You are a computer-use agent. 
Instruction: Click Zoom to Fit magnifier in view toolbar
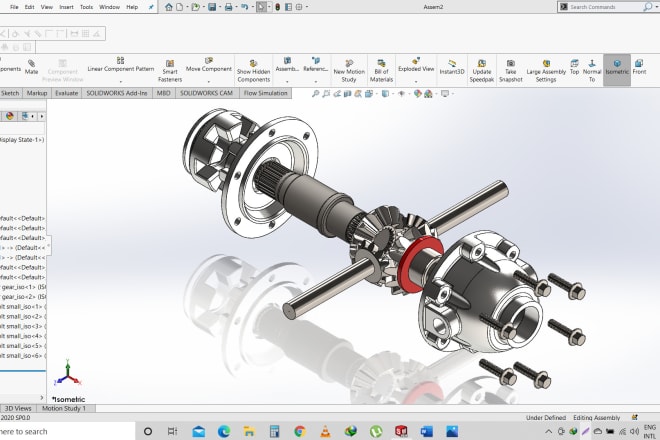315,93
